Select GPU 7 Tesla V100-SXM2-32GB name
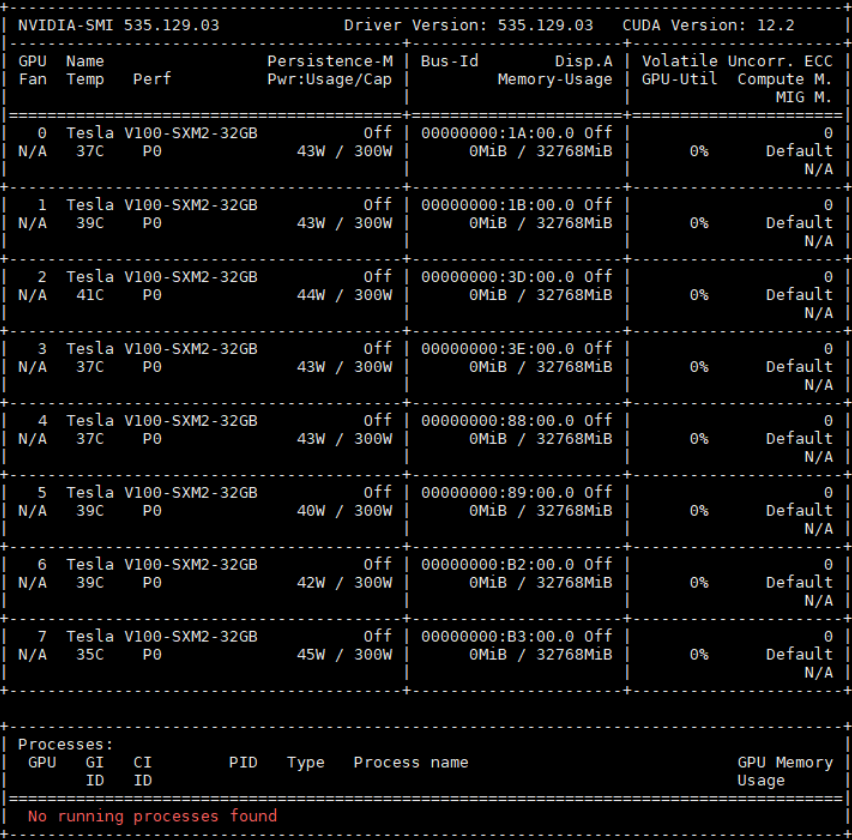This screenshot has width=852, height=840. 162,636
